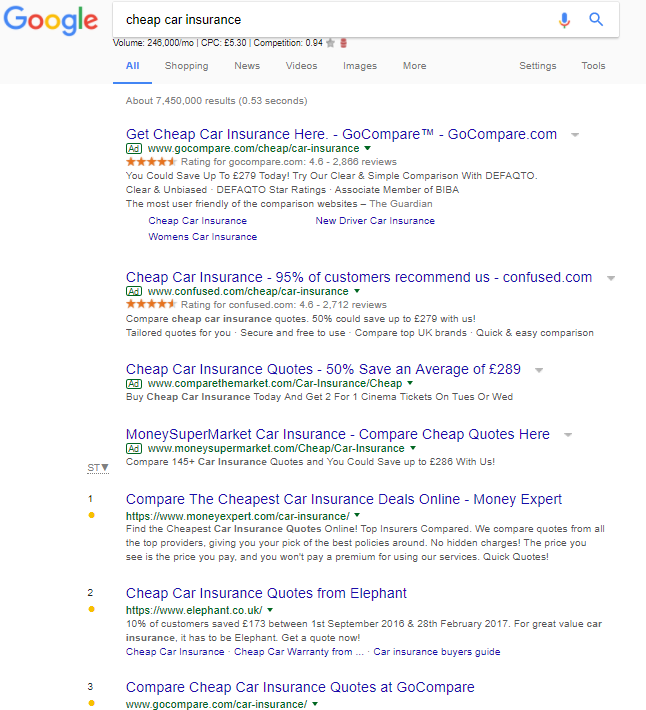646x710 pixels.
Task: Open green arrow after comparethemarket.com URL
Action: pyautogui.click(x=410, y=383)
